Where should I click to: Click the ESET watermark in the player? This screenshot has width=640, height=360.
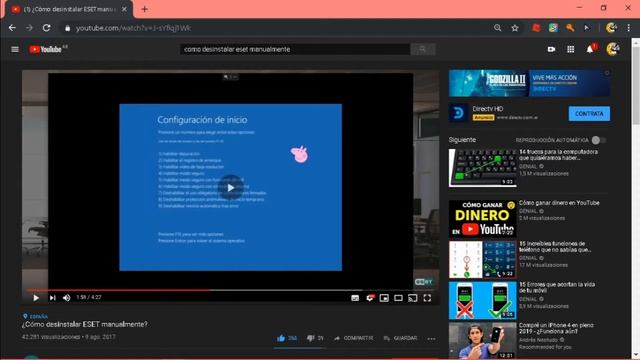coord(423,282)
